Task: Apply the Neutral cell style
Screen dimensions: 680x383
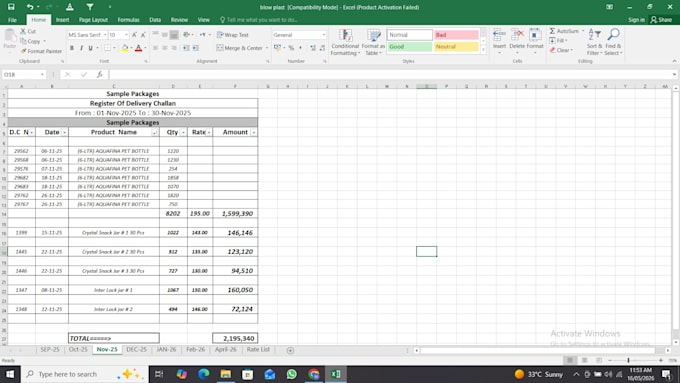Action: pyautogui.click(x=456, y=46)
